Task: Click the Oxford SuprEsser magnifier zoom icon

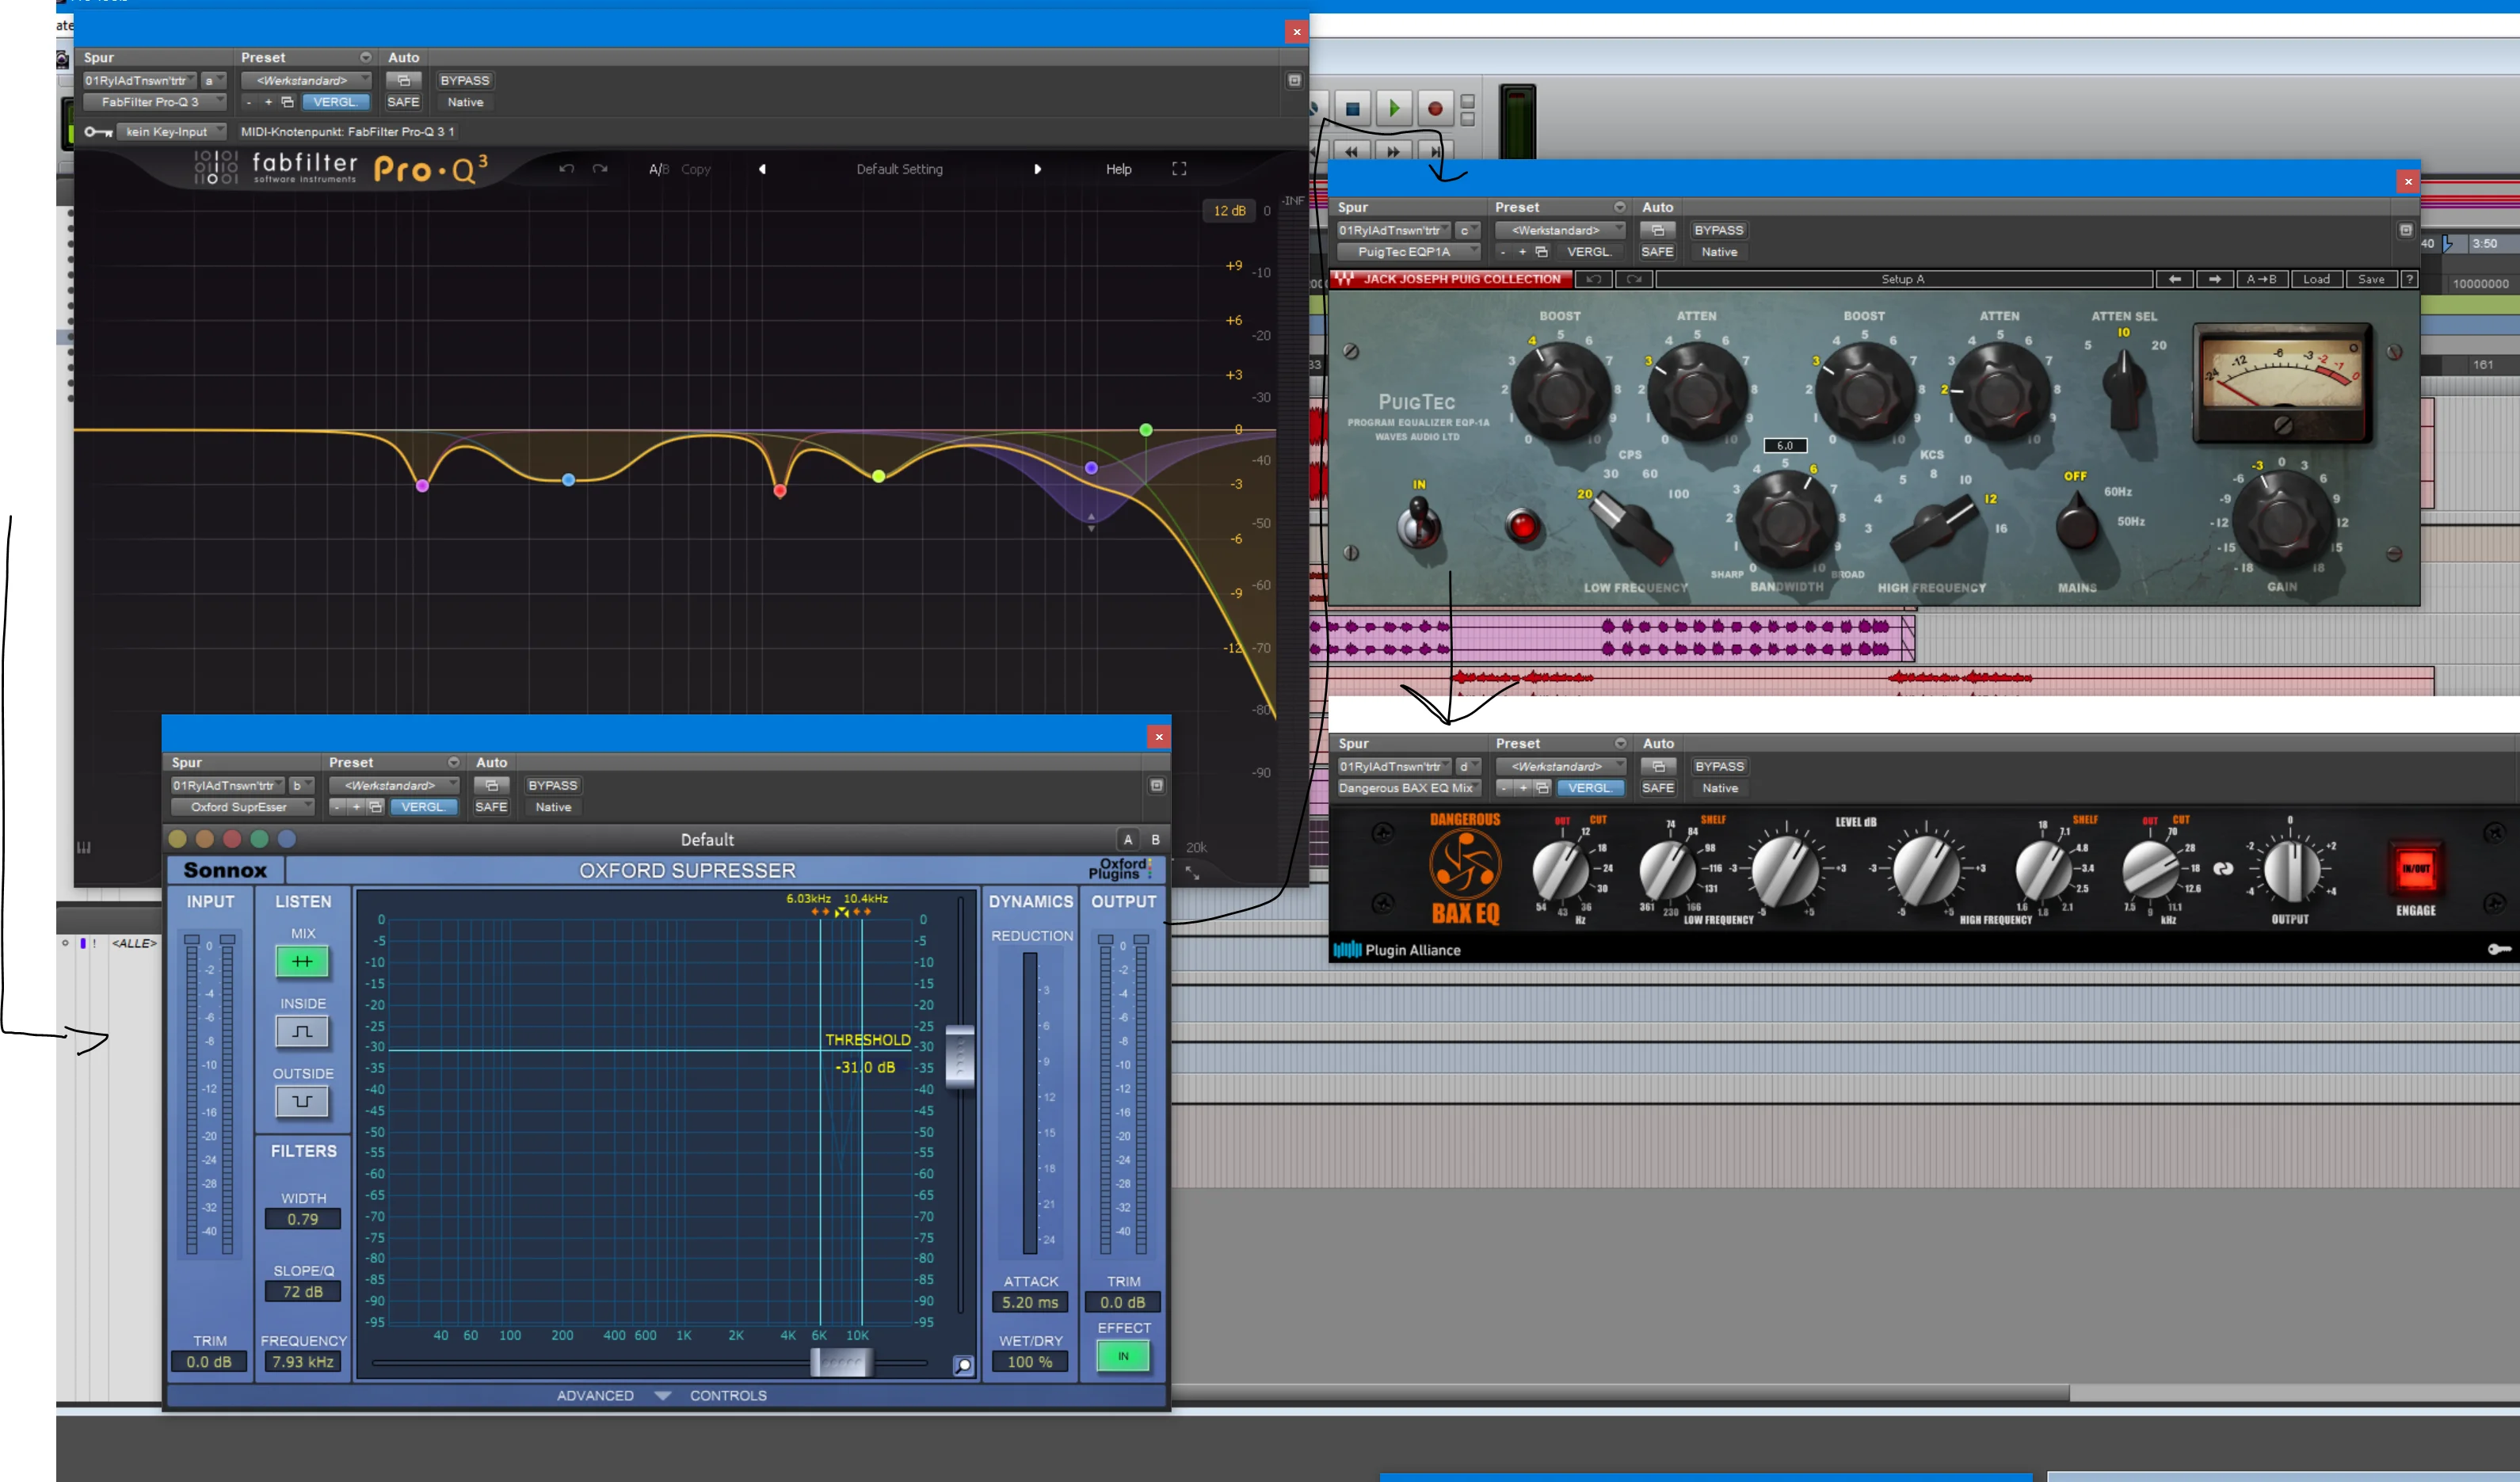Action: 963,1365
